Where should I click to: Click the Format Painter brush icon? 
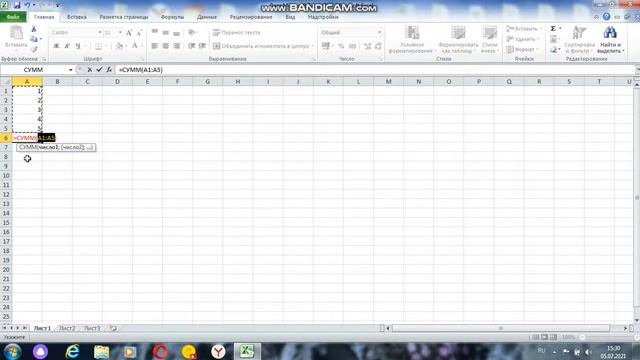pos(34,49)
